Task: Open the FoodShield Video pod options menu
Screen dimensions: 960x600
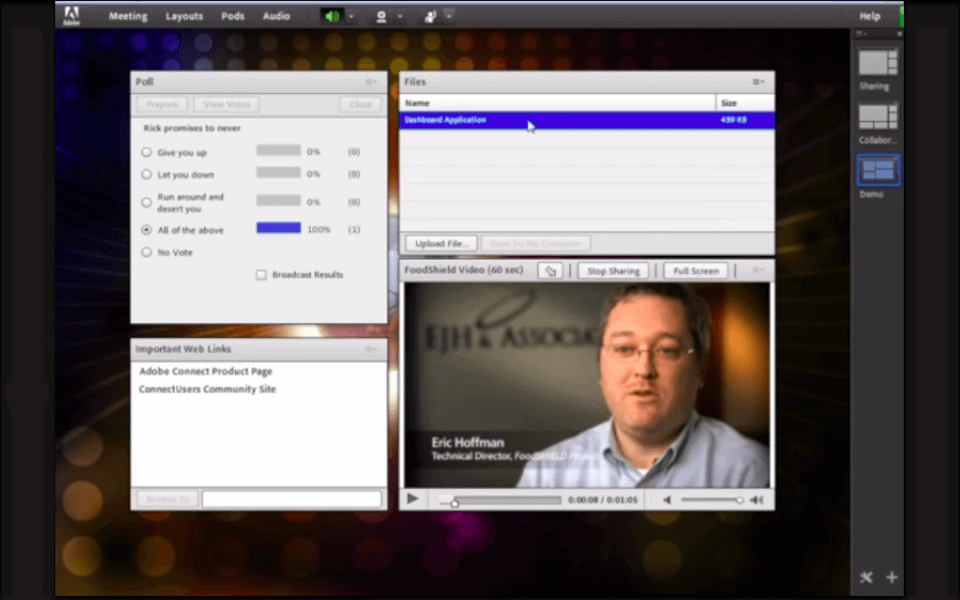Action: pyautogui.click(x=758, y=270)
